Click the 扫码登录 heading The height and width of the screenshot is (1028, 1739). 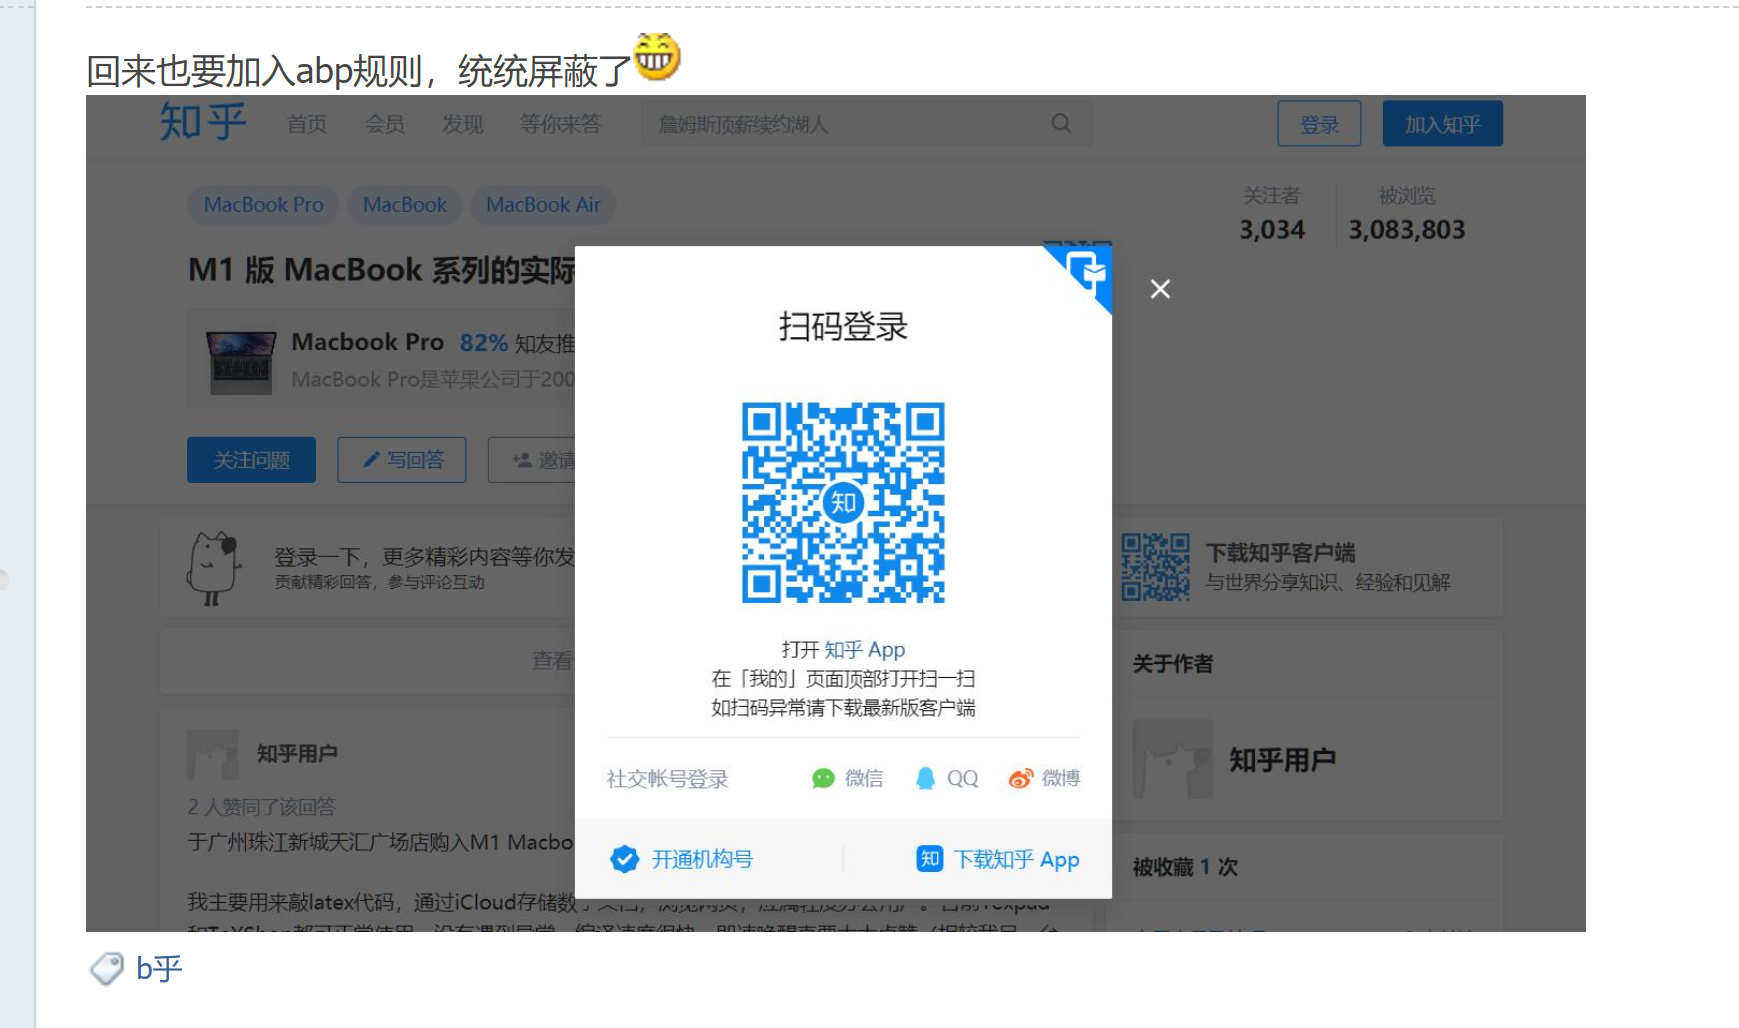(843, 327)
